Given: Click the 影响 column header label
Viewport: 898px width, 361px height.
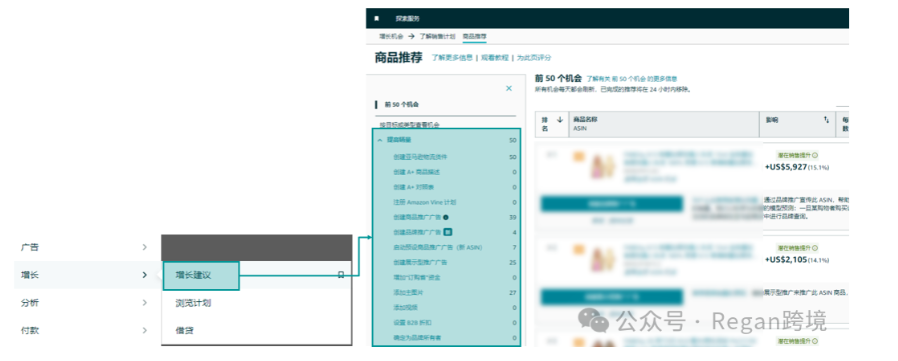Looking at the screenshot, I should click(771, 120).
